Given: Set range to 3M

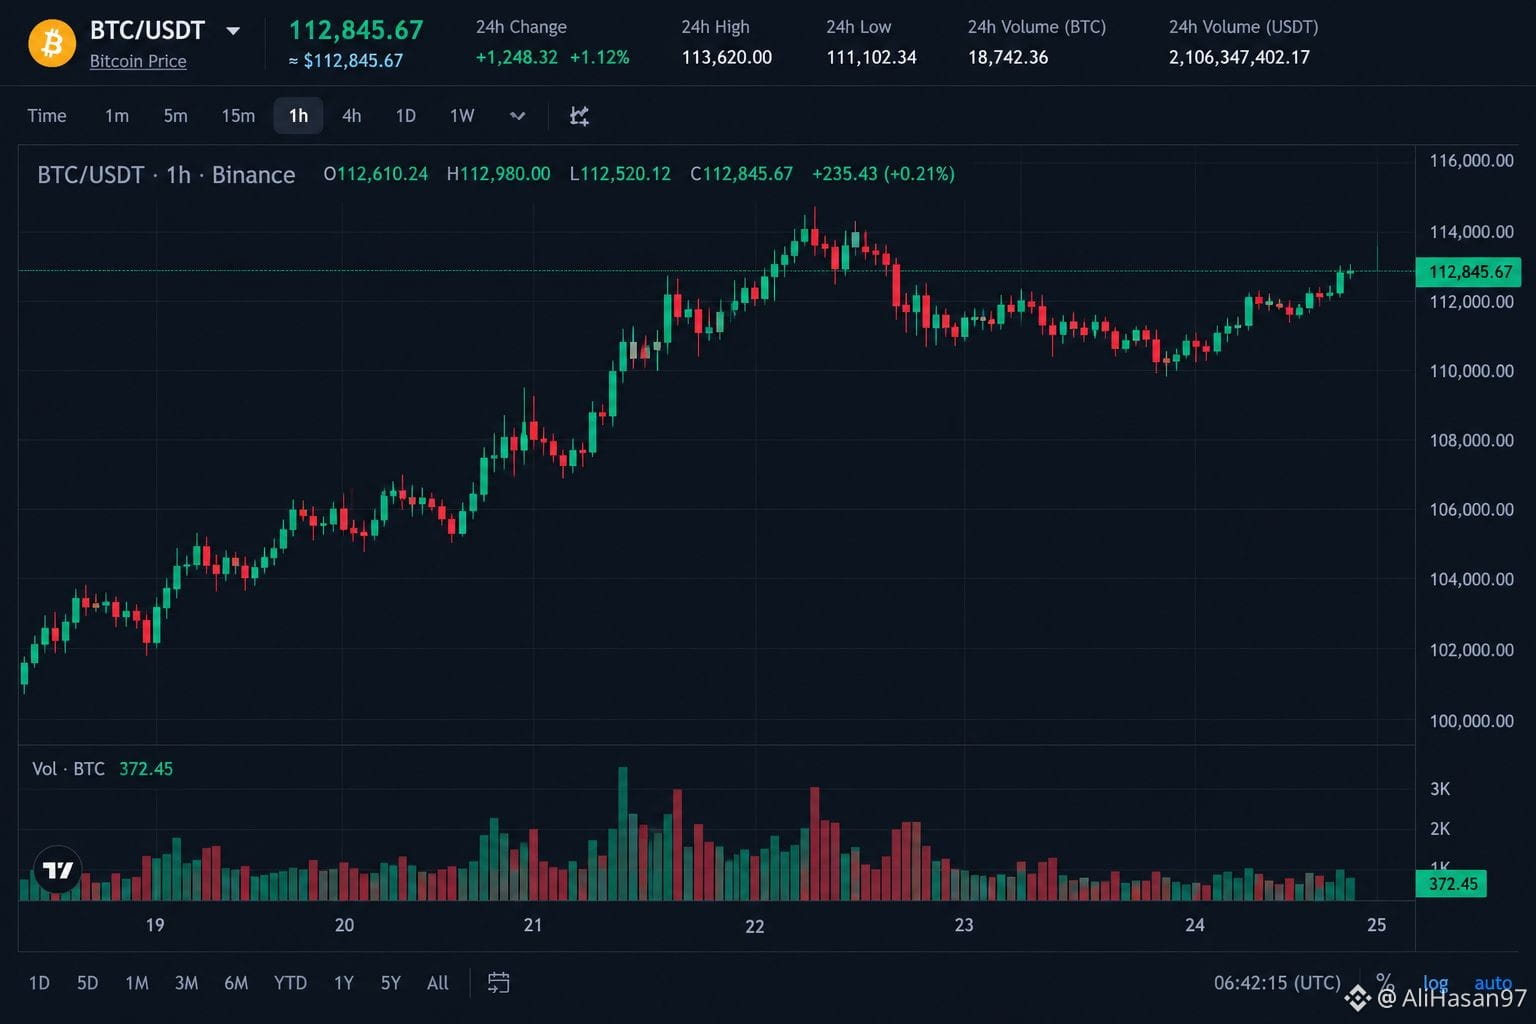Looking at the screenshot, I should [x=186, y=983].
